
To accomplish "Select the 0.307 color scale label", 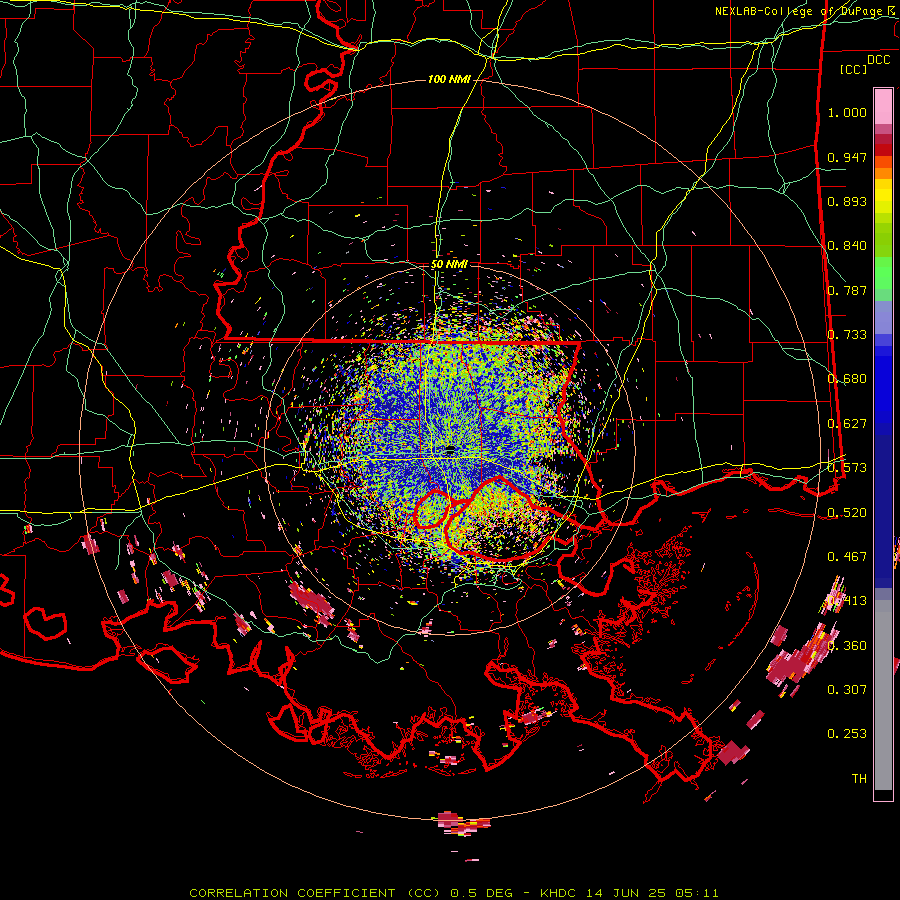I will coord(847,690).
